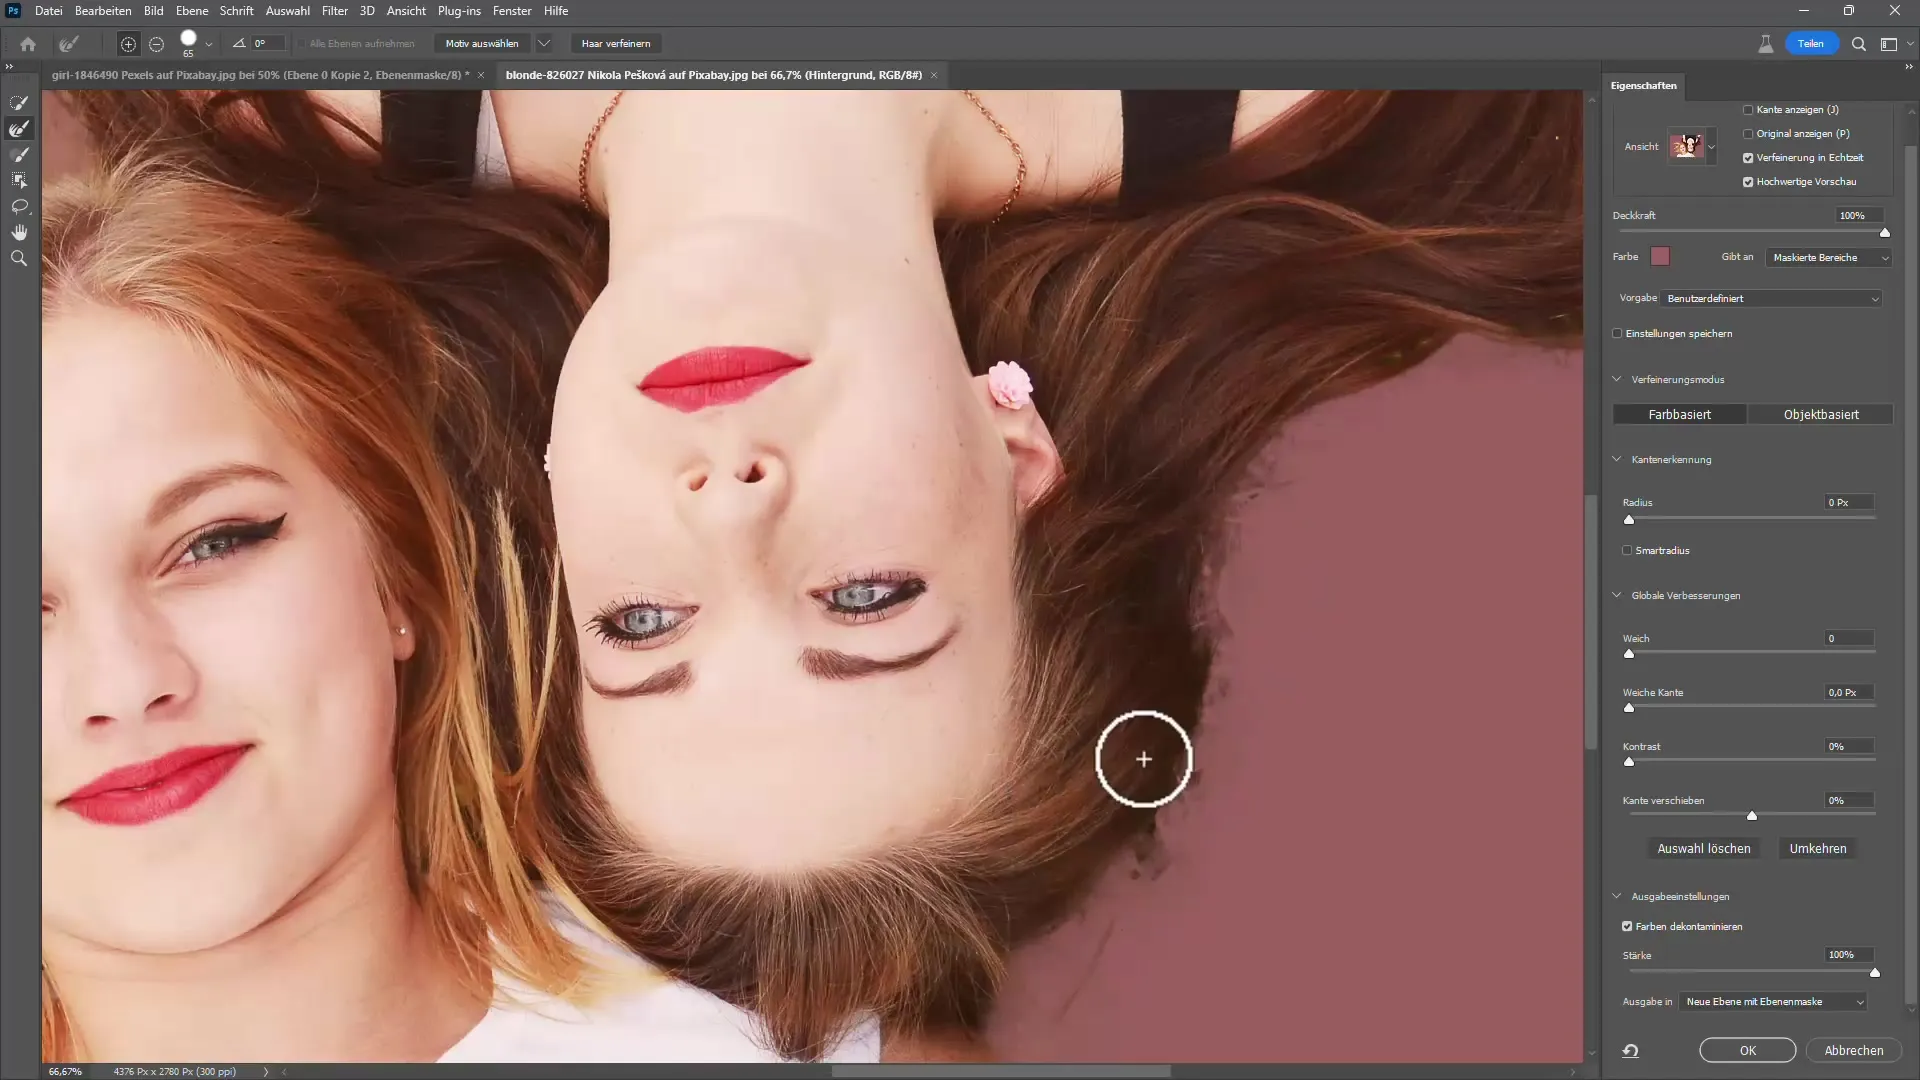Open the tool preset picker brush icon
1920x1080 pixels.
68,44
